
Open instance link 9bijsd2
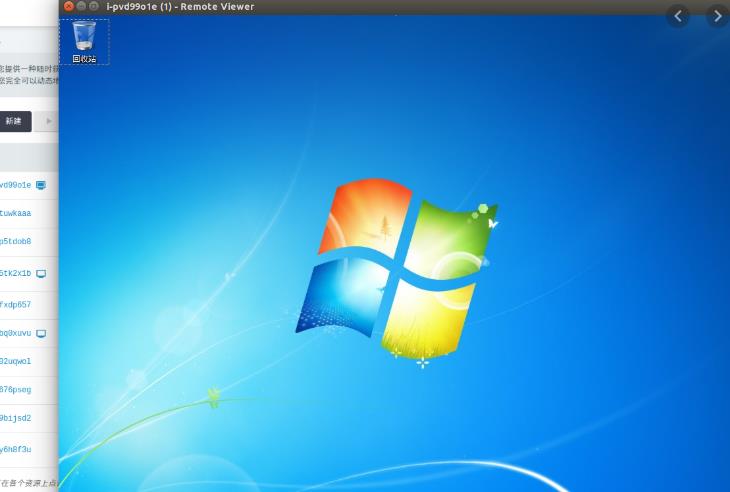tap(15, 418)
